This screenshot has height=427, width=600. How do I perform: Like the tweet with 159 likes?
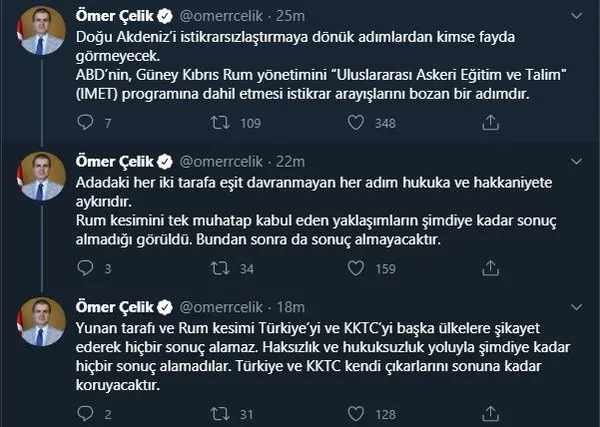click(x=354, y=268)
